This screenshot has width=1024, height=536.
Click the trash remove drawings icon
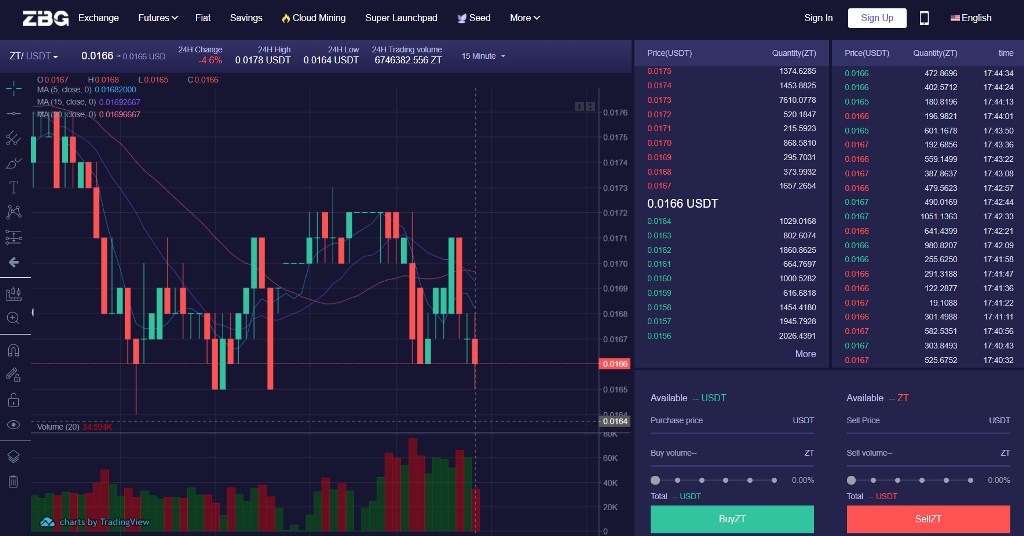(x=14, y=482)
